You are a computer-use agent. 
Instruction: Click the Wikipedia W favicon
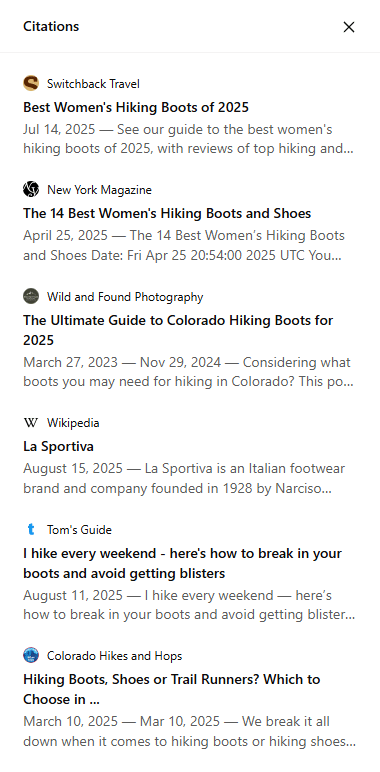coord(31,422)
